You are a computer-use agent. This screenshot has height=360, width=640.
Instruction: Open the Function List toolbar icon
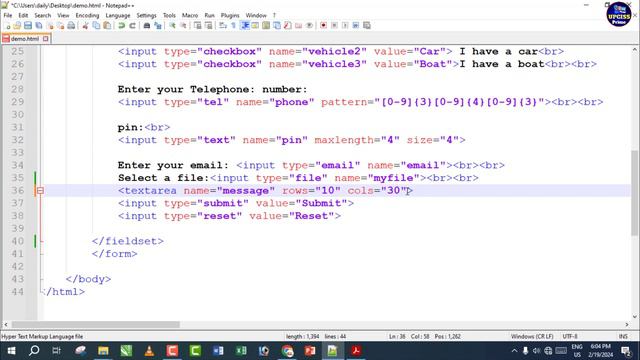[x=288, y=25]
